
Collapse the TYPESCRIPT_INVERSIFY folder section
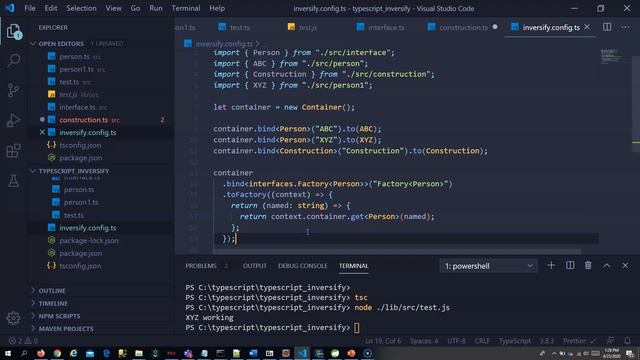74,171
